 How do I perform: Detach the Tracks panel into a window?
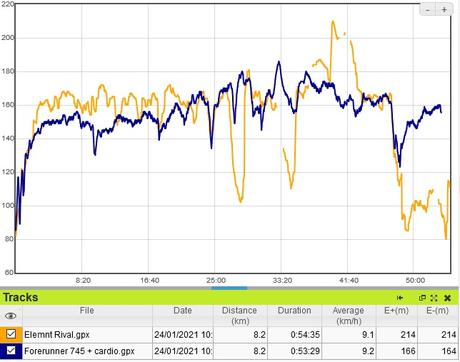pyautogui.click(x=422, y=298)
